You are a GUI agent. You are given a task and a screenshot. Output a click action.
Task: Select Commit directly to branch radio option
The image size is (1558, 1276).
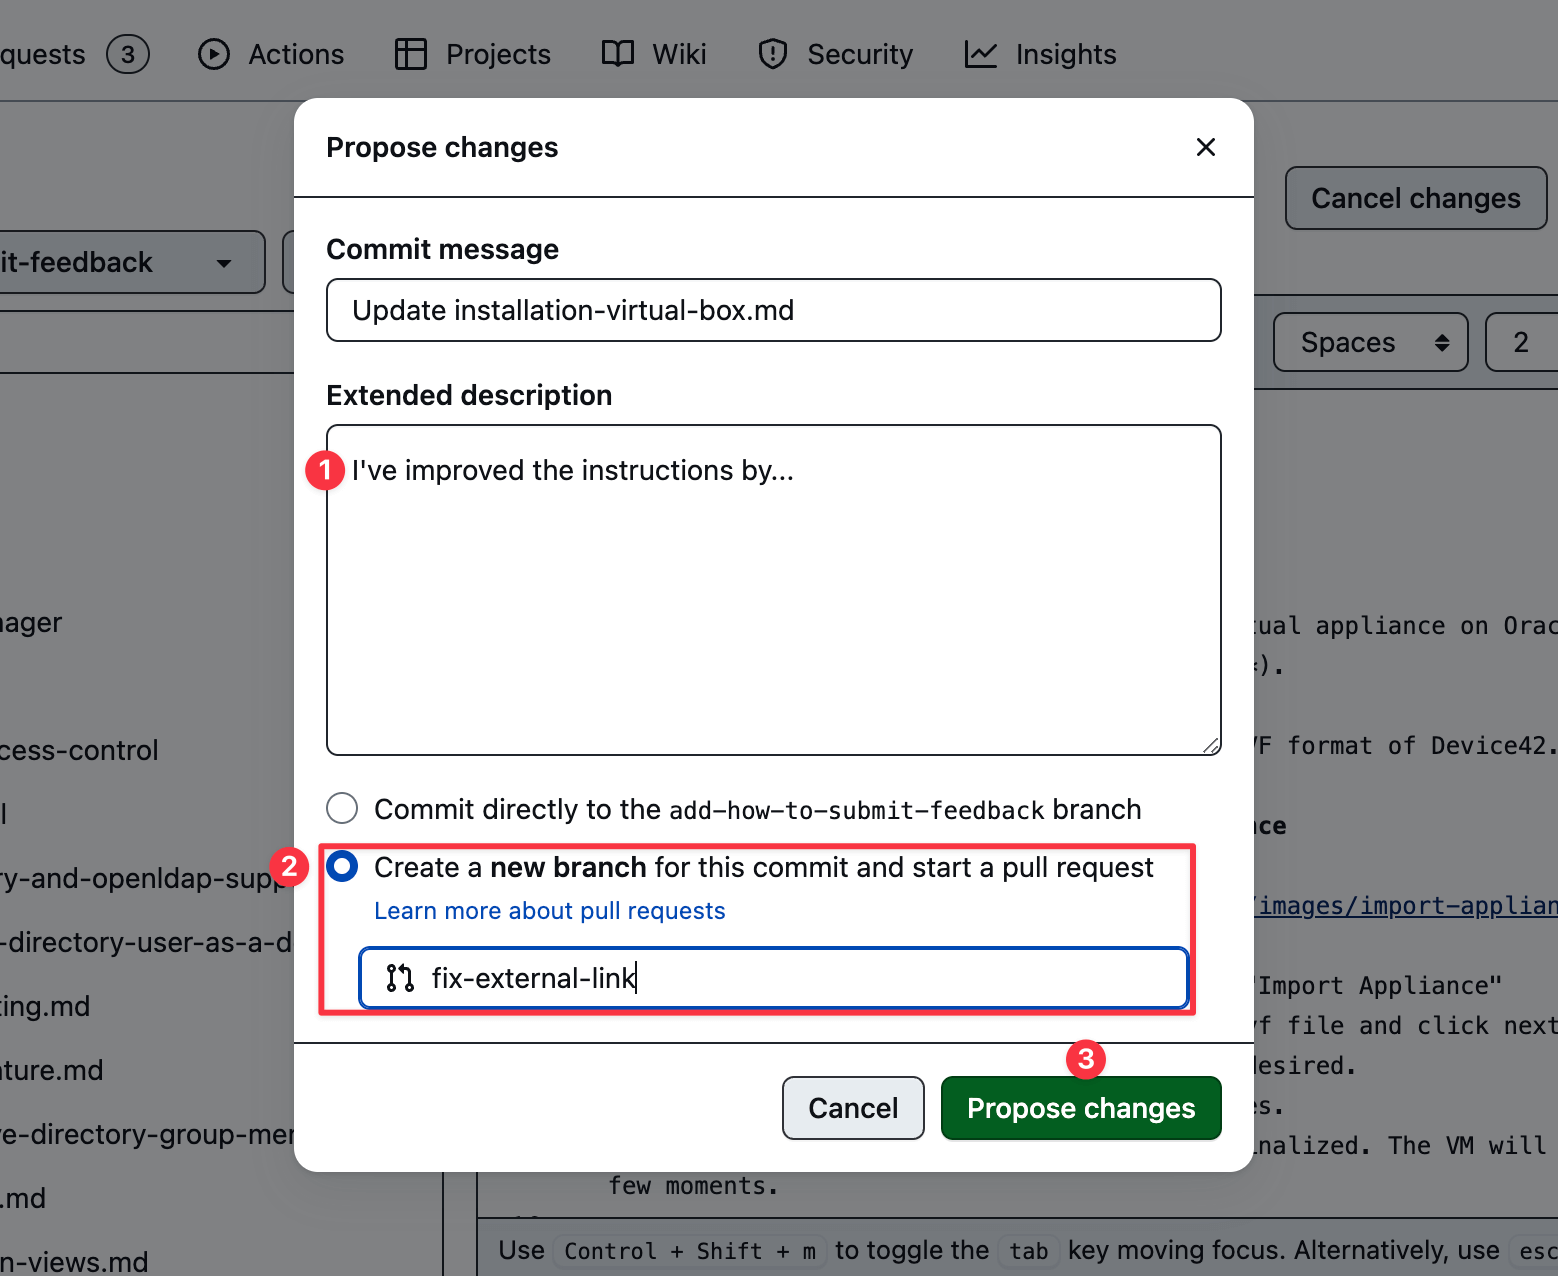click(342, 808)
